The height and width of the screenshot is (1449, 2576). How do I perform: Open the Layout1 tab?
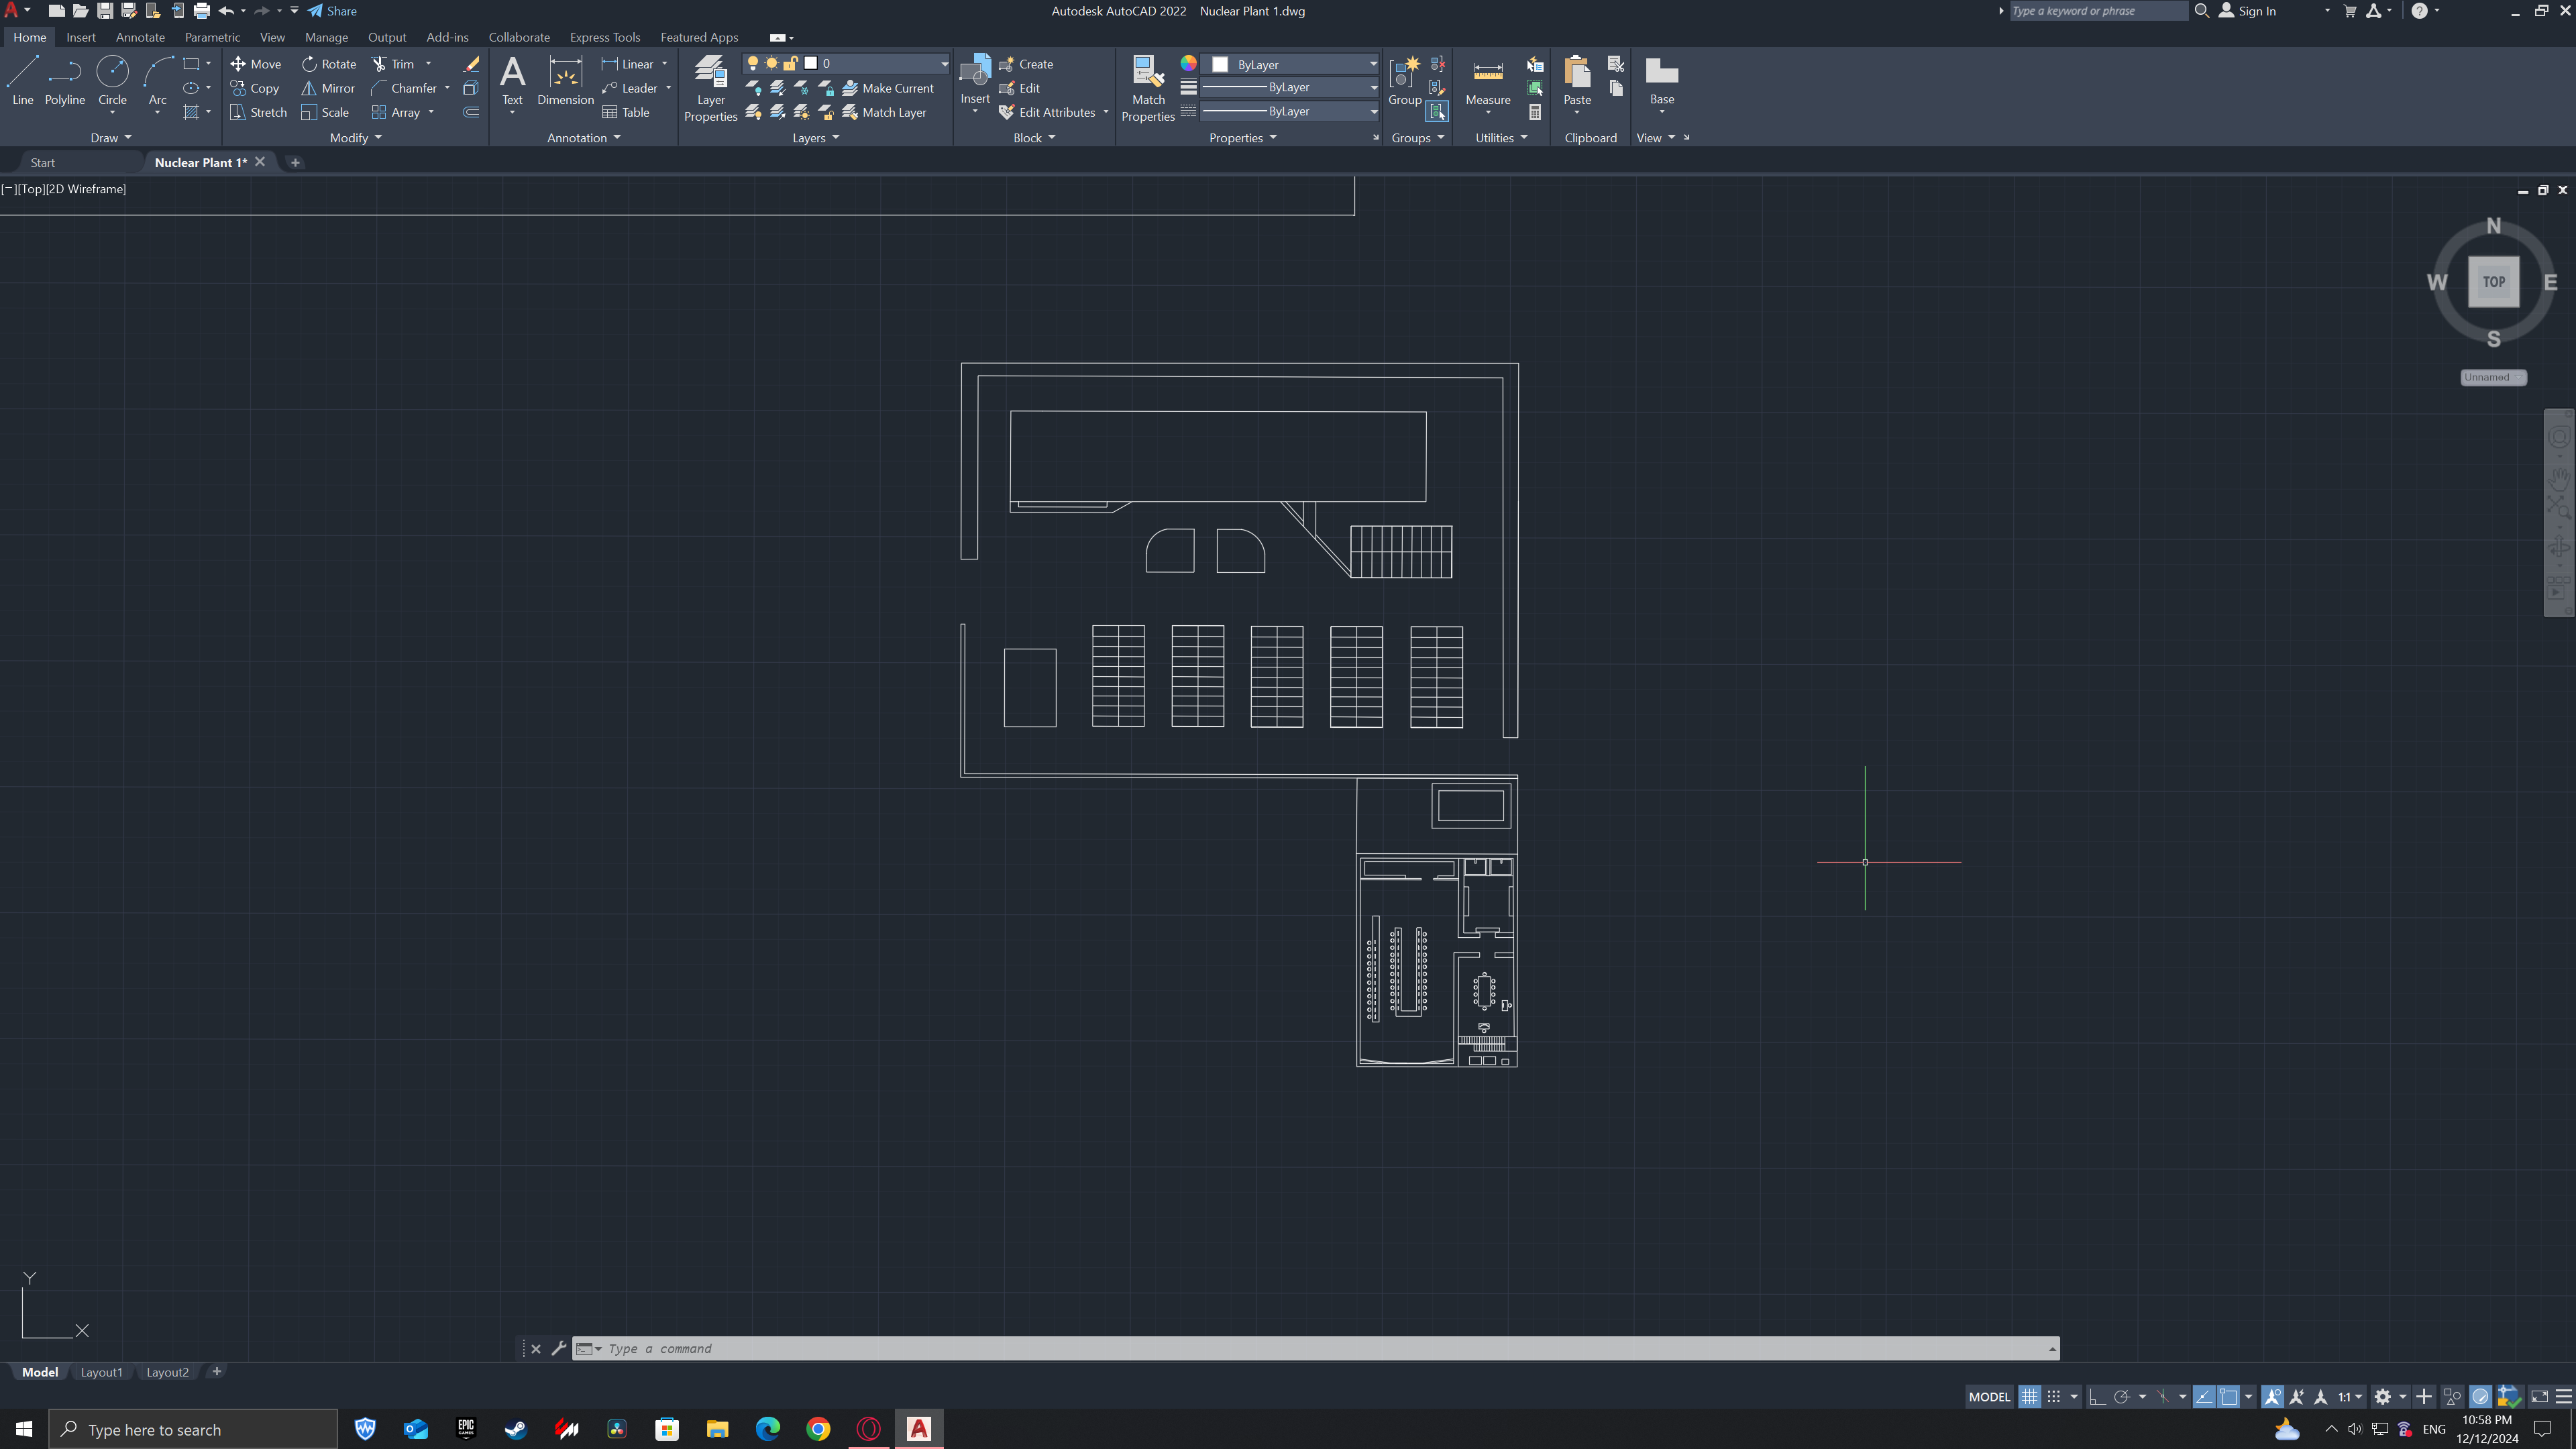click(101, 1372)
